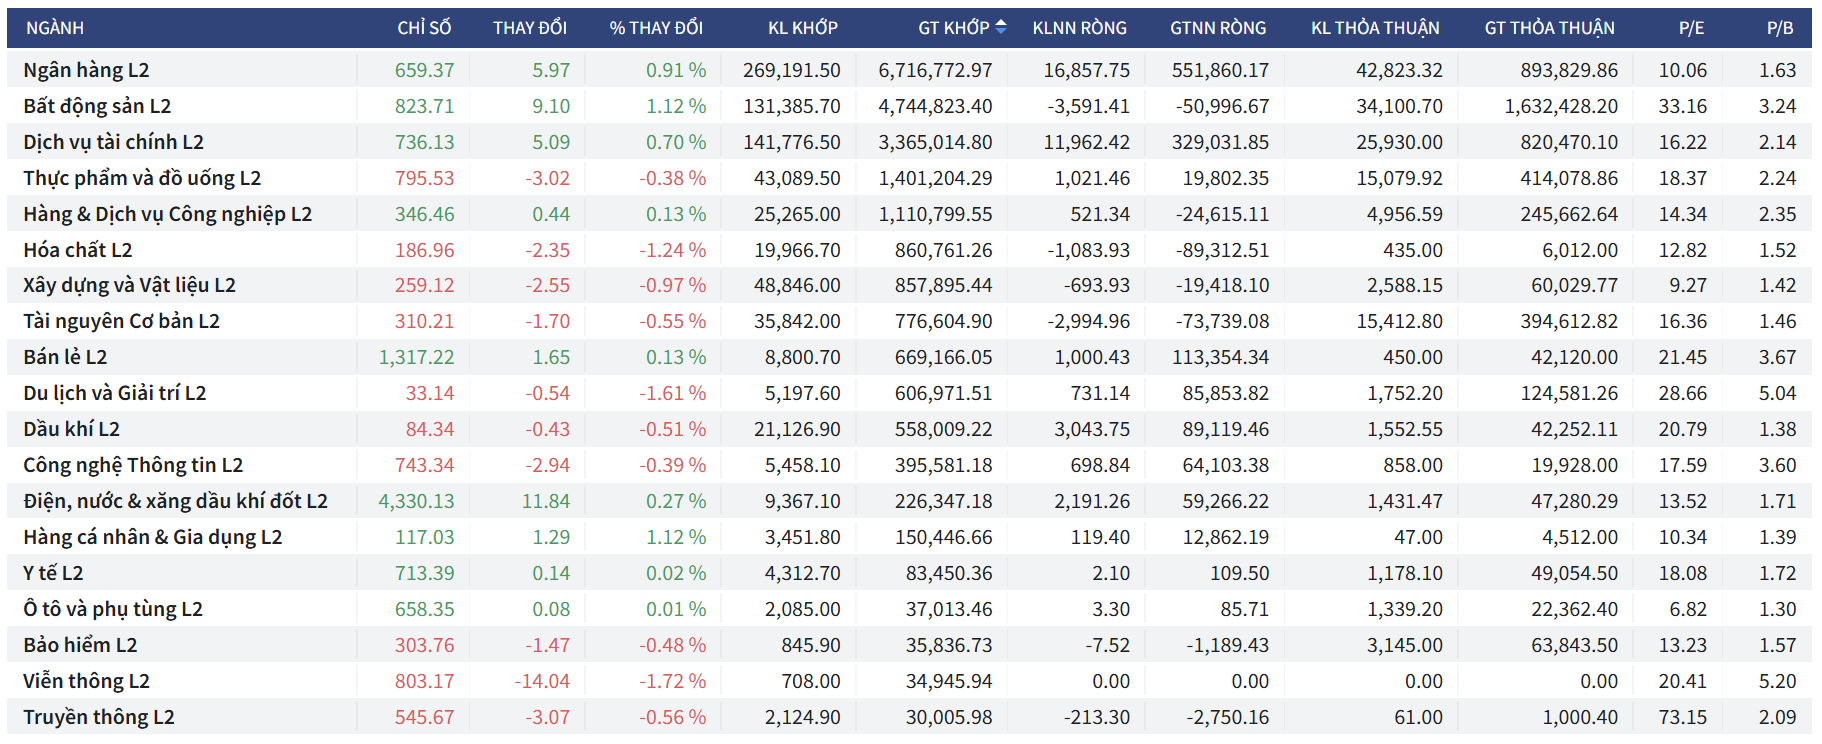This screenshot has height=744, width=1822.
Task: Select the Bất động sản L2 sector
Action: point(97,106)
